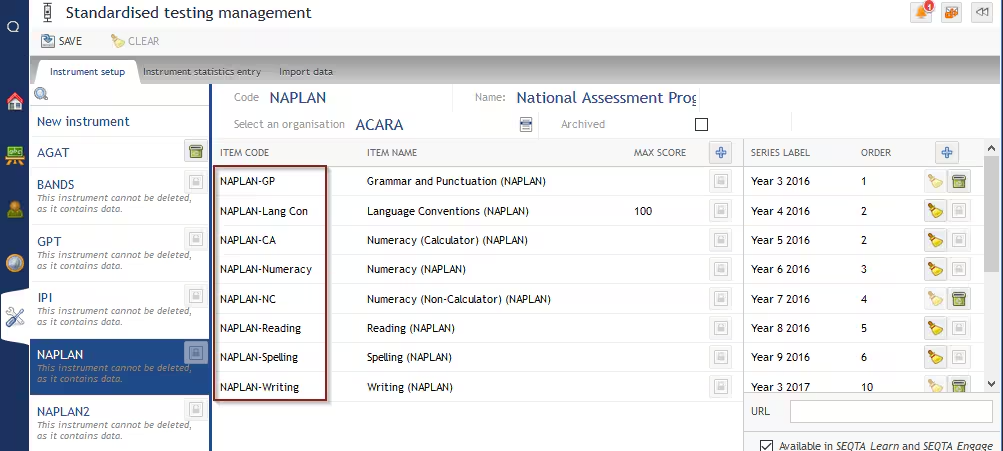Open the globe icon in left sidebar
Image resolution: width=1003 pixels, height=451 pixels.
(x=15, y=263)
